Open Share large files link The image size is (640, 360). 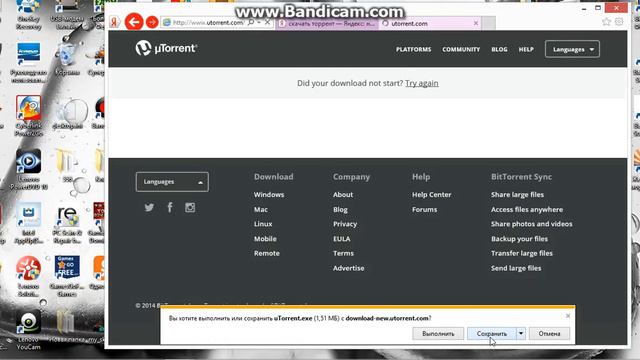(518, 195)
